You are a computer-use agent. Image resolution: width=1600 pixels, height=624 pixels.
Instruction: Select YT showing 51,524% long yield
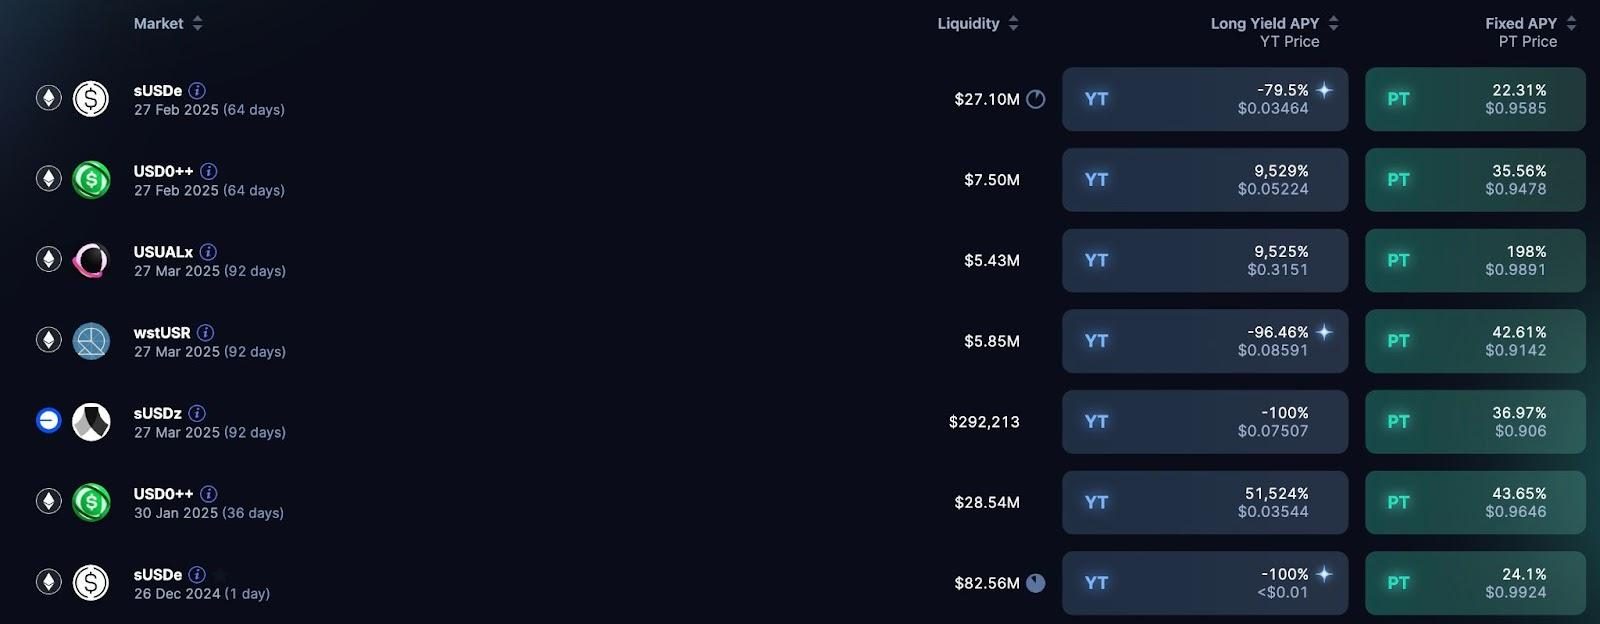(1204, 502)
